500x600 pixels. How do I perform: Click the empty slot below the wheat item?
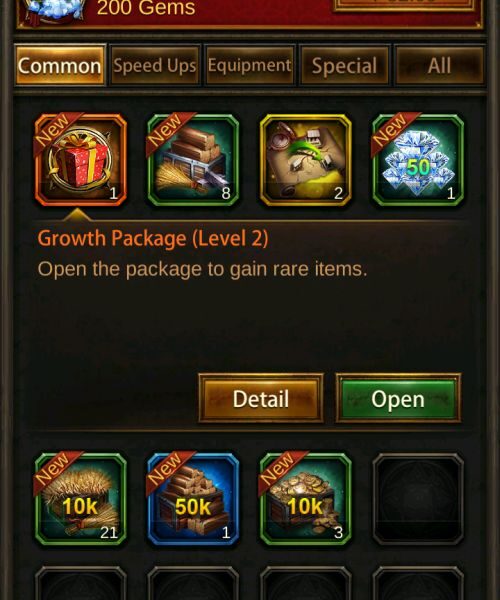pyautogui.click(x=81, y=583)
